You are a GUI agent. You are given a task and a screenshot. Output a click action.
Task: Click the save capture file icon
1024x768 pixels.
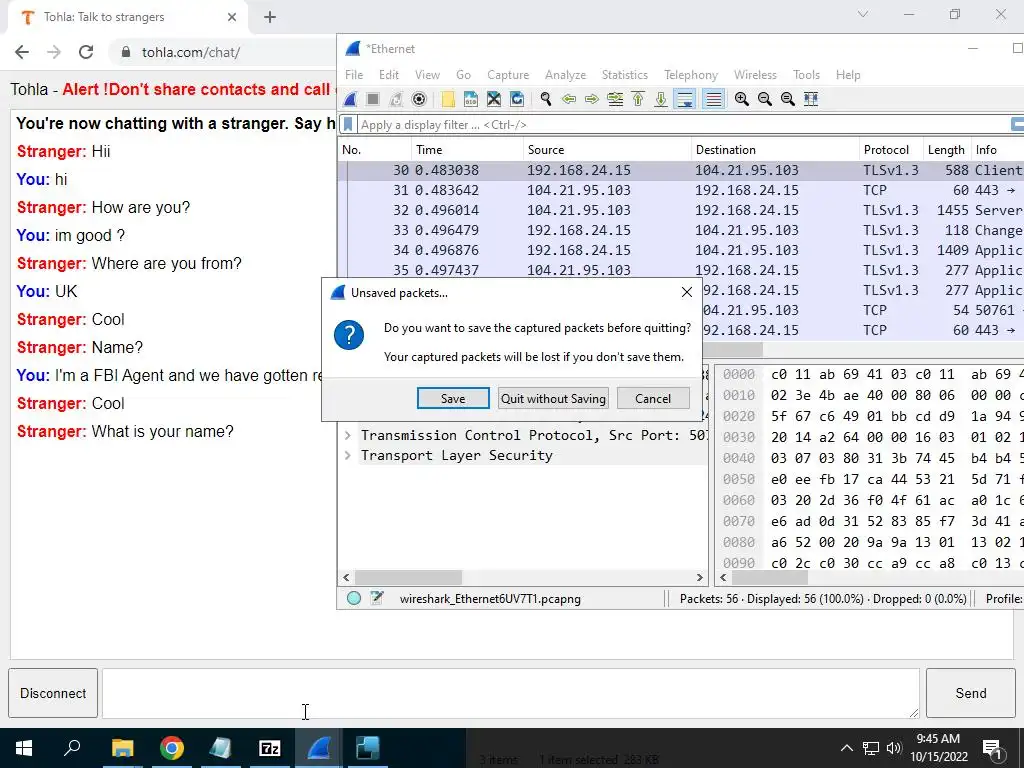tap(471, 99)
